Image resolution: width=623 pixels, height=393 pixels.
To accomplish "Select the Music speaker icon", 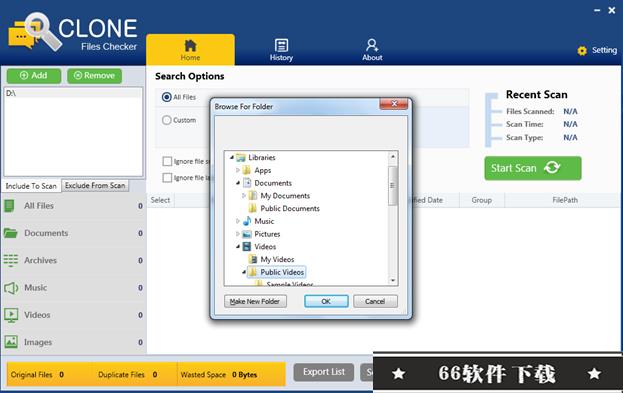I will tap(11, 288).
